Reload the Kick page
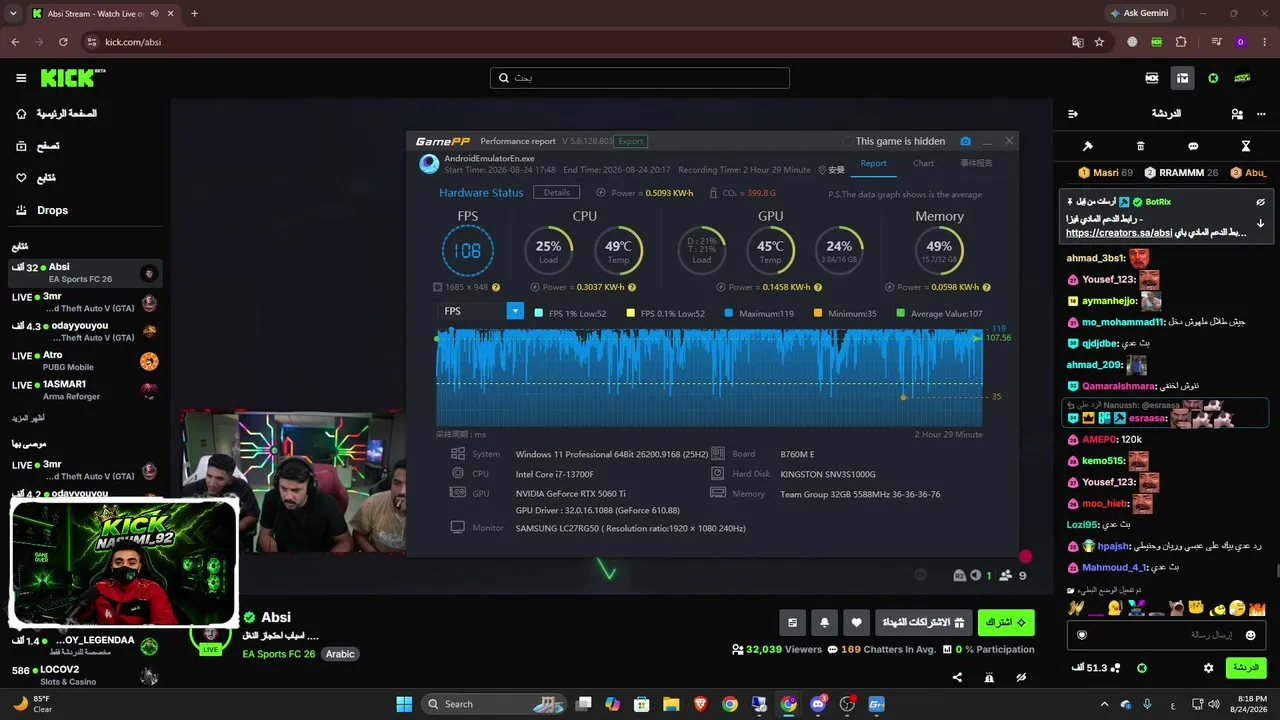 coord(63,42)
